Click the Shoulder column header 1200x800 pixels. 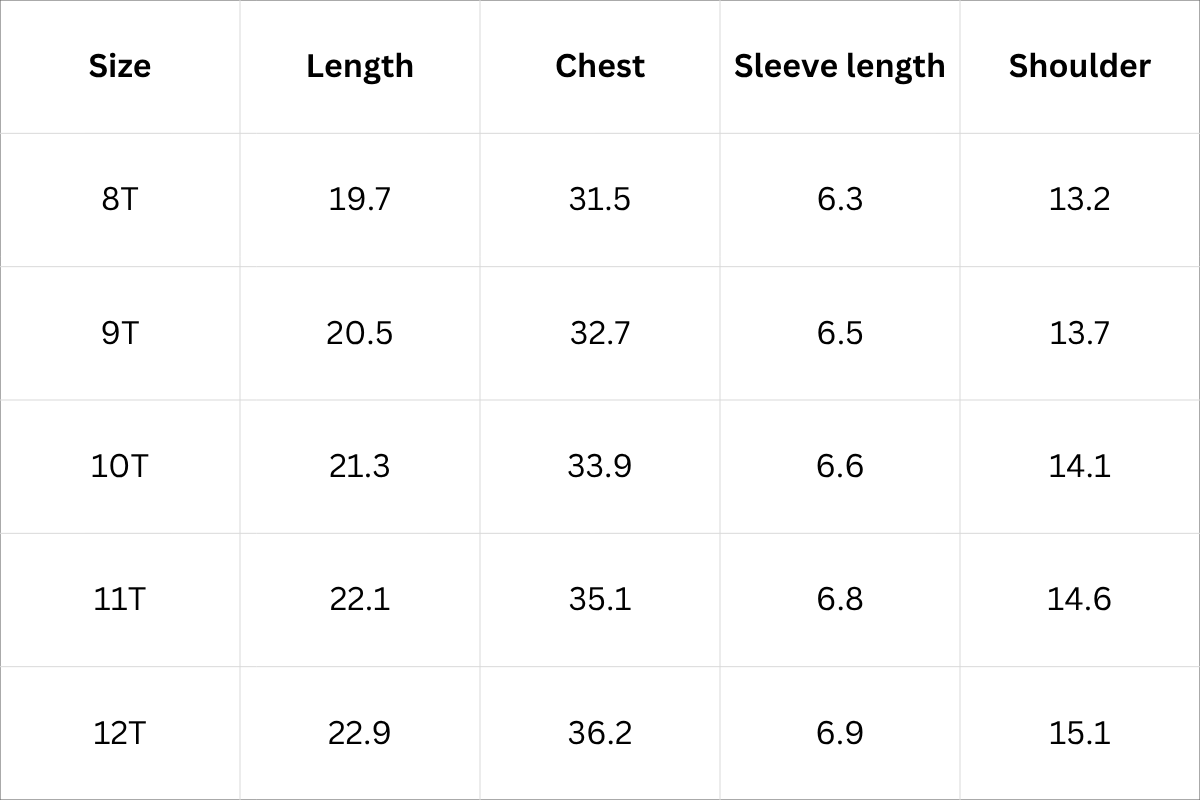(1079, 66)
